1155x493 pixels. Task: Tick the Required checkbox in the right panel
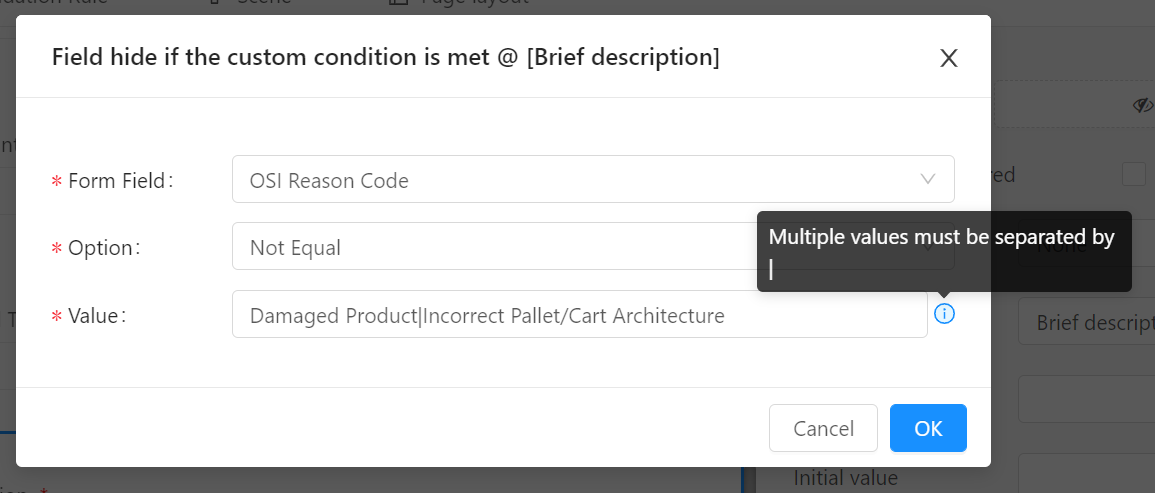click(1134, 175)
